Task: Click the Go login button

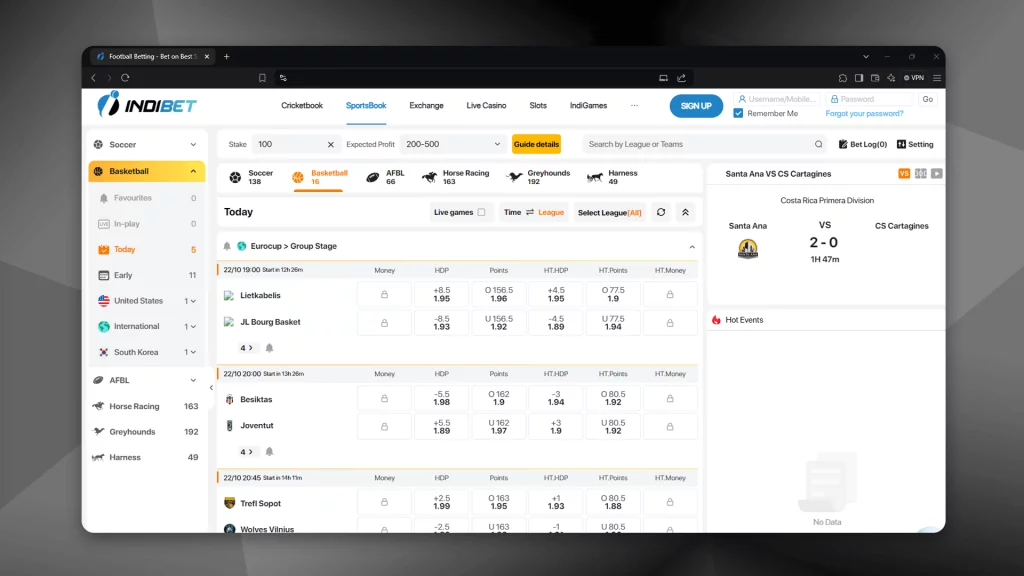Action: 927,99
